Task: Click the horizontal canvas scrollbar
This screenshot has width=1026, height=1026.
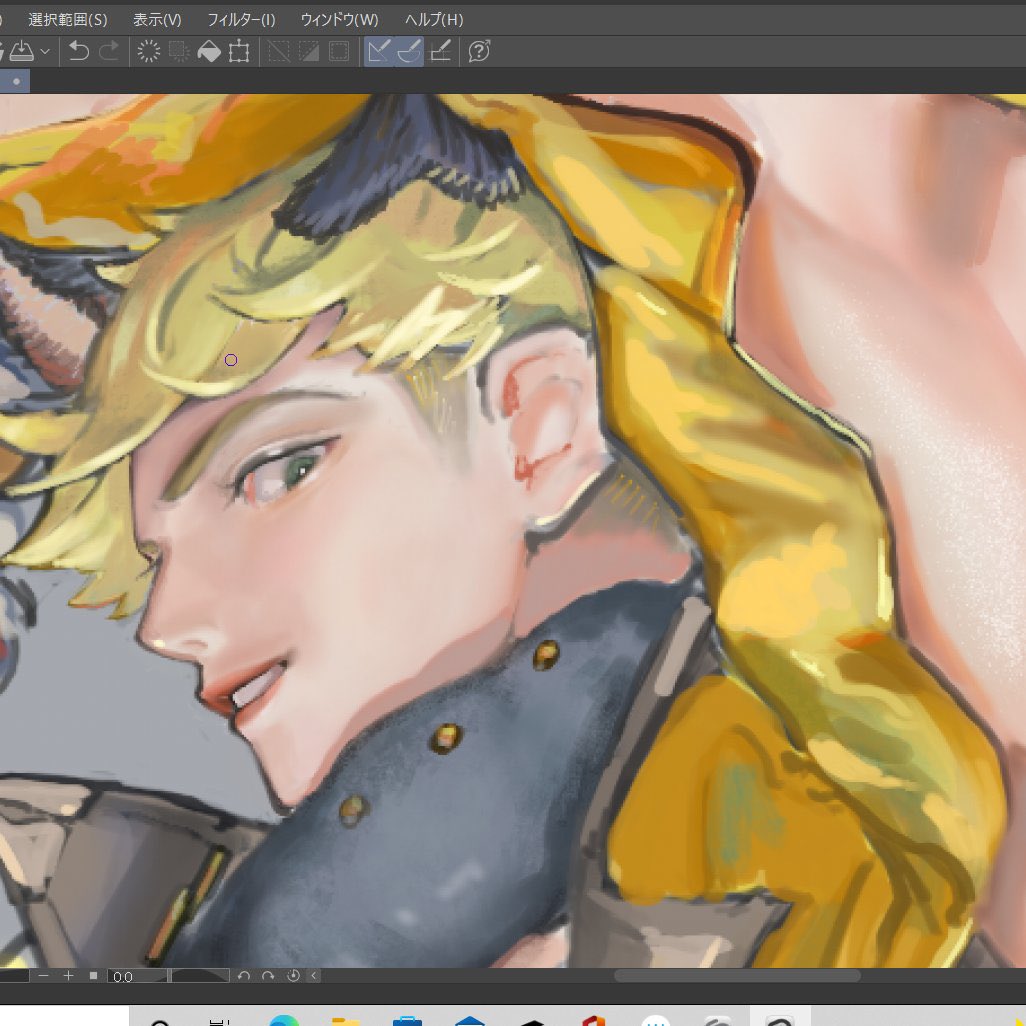Action: click(x=737, y=976)
